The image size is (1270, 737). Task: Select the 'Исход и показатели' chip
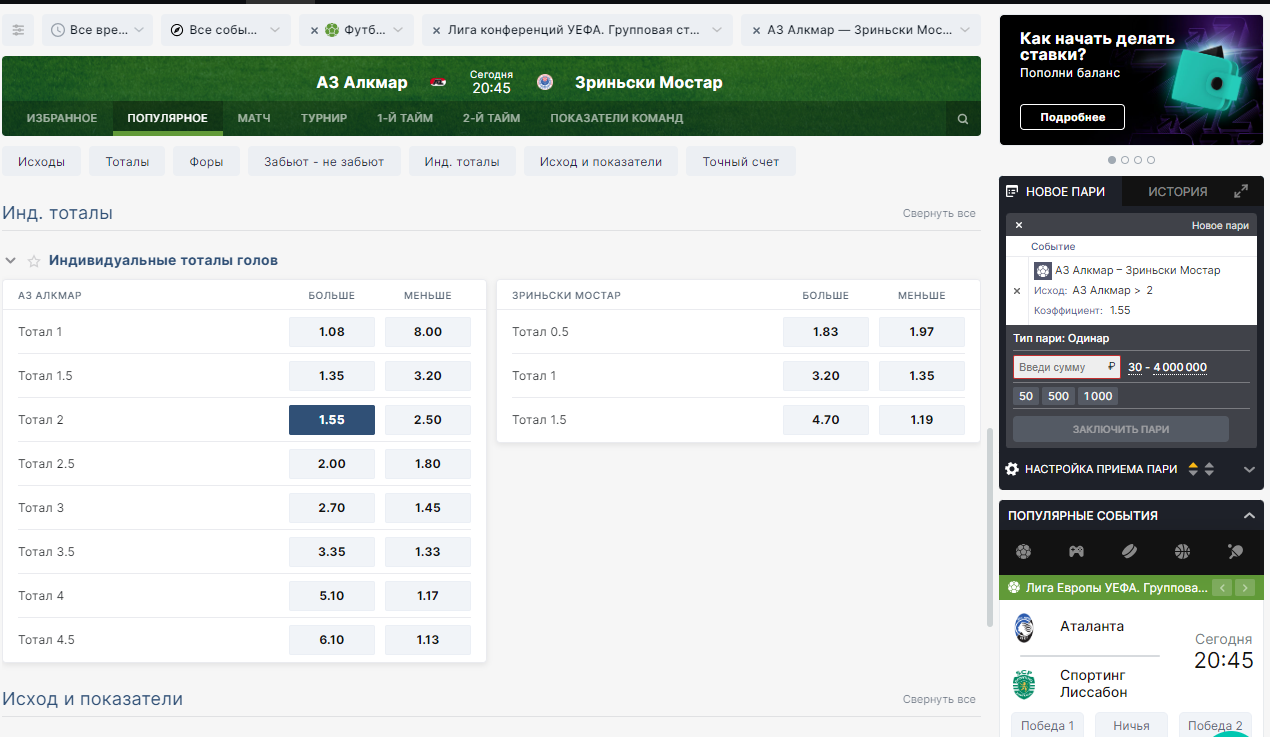point(601,161)
